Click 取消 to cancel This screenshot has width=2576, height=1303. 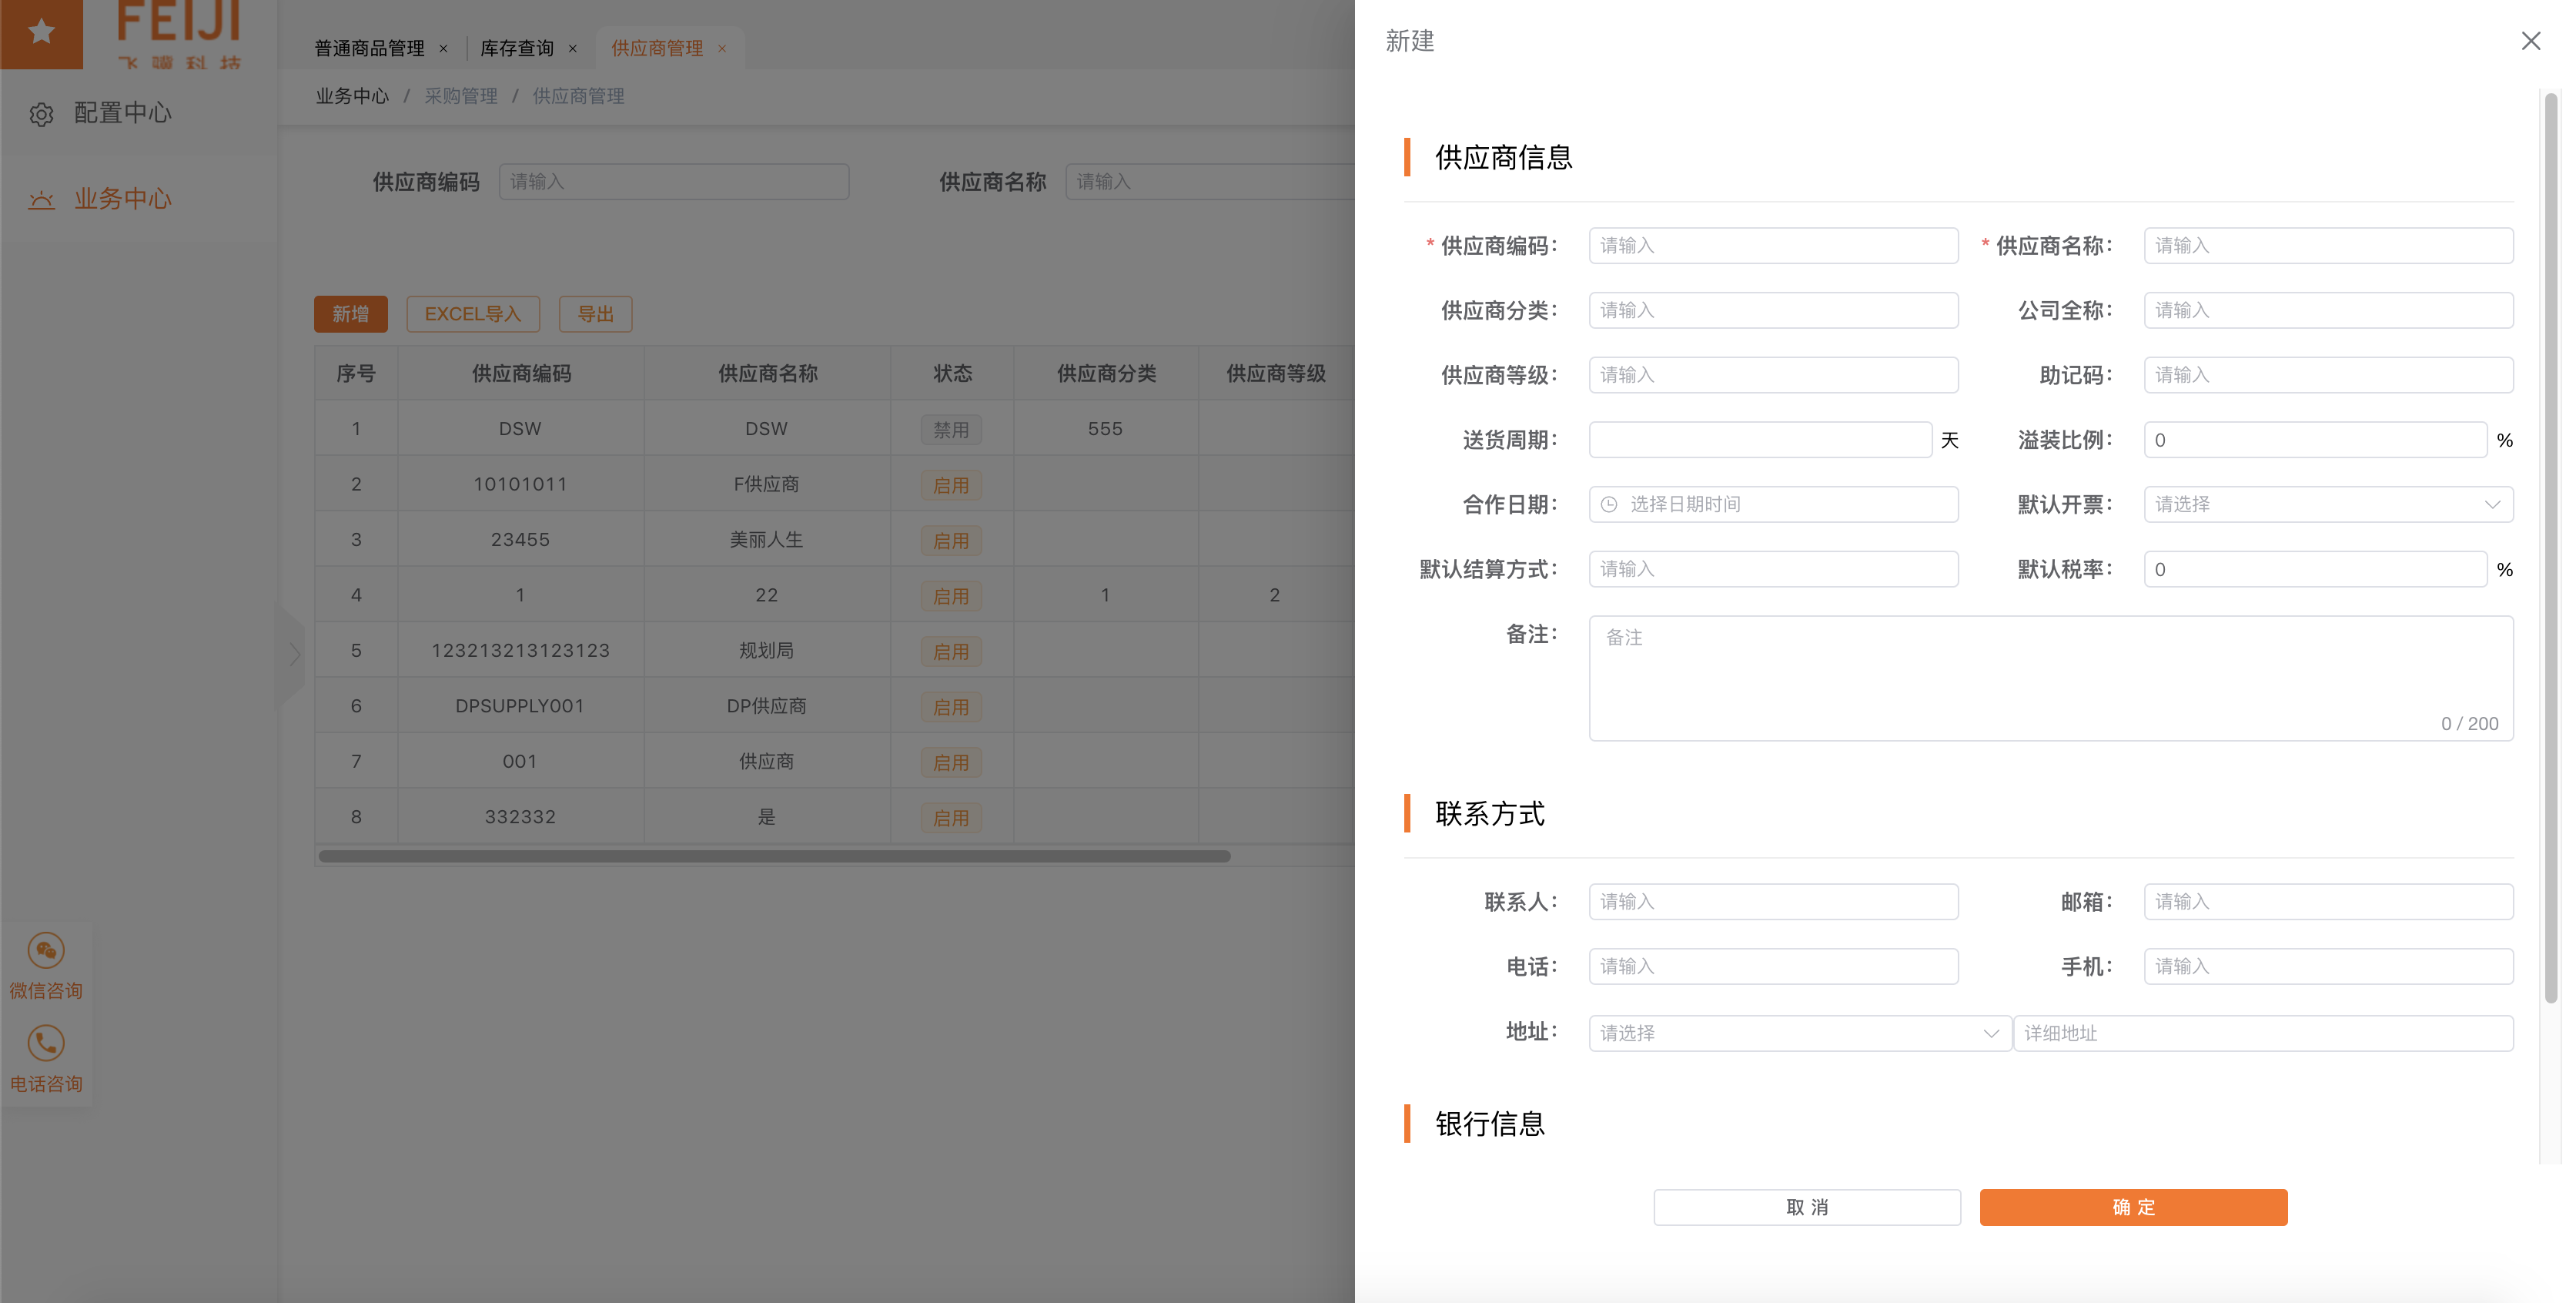pos(1807,1207)
